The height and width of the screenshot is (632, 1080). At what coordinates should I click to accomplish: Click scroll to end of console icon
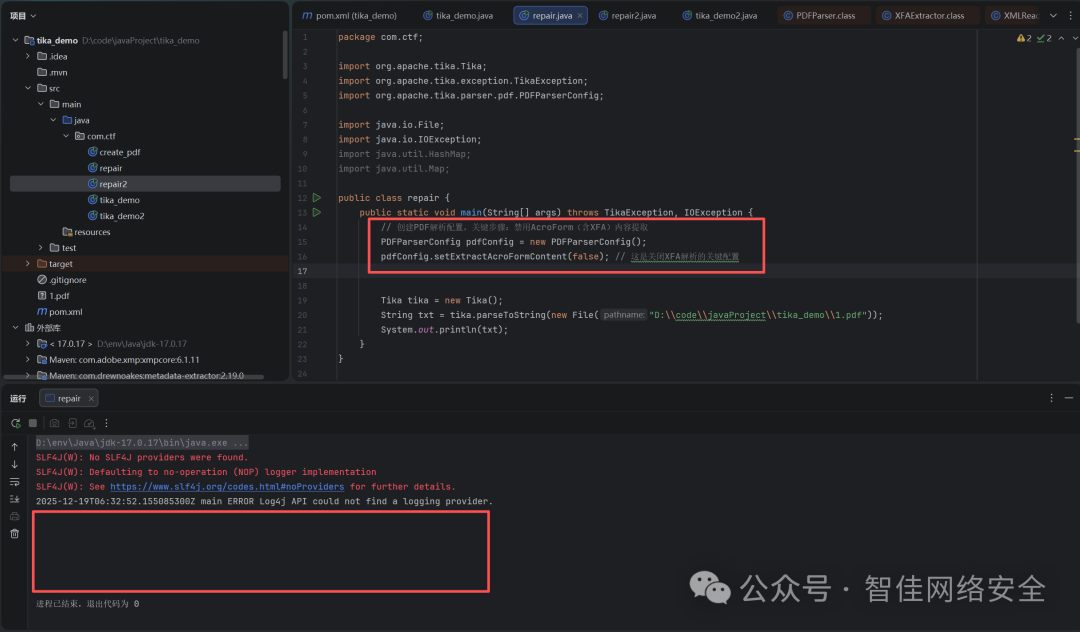(x=14, y=499)
